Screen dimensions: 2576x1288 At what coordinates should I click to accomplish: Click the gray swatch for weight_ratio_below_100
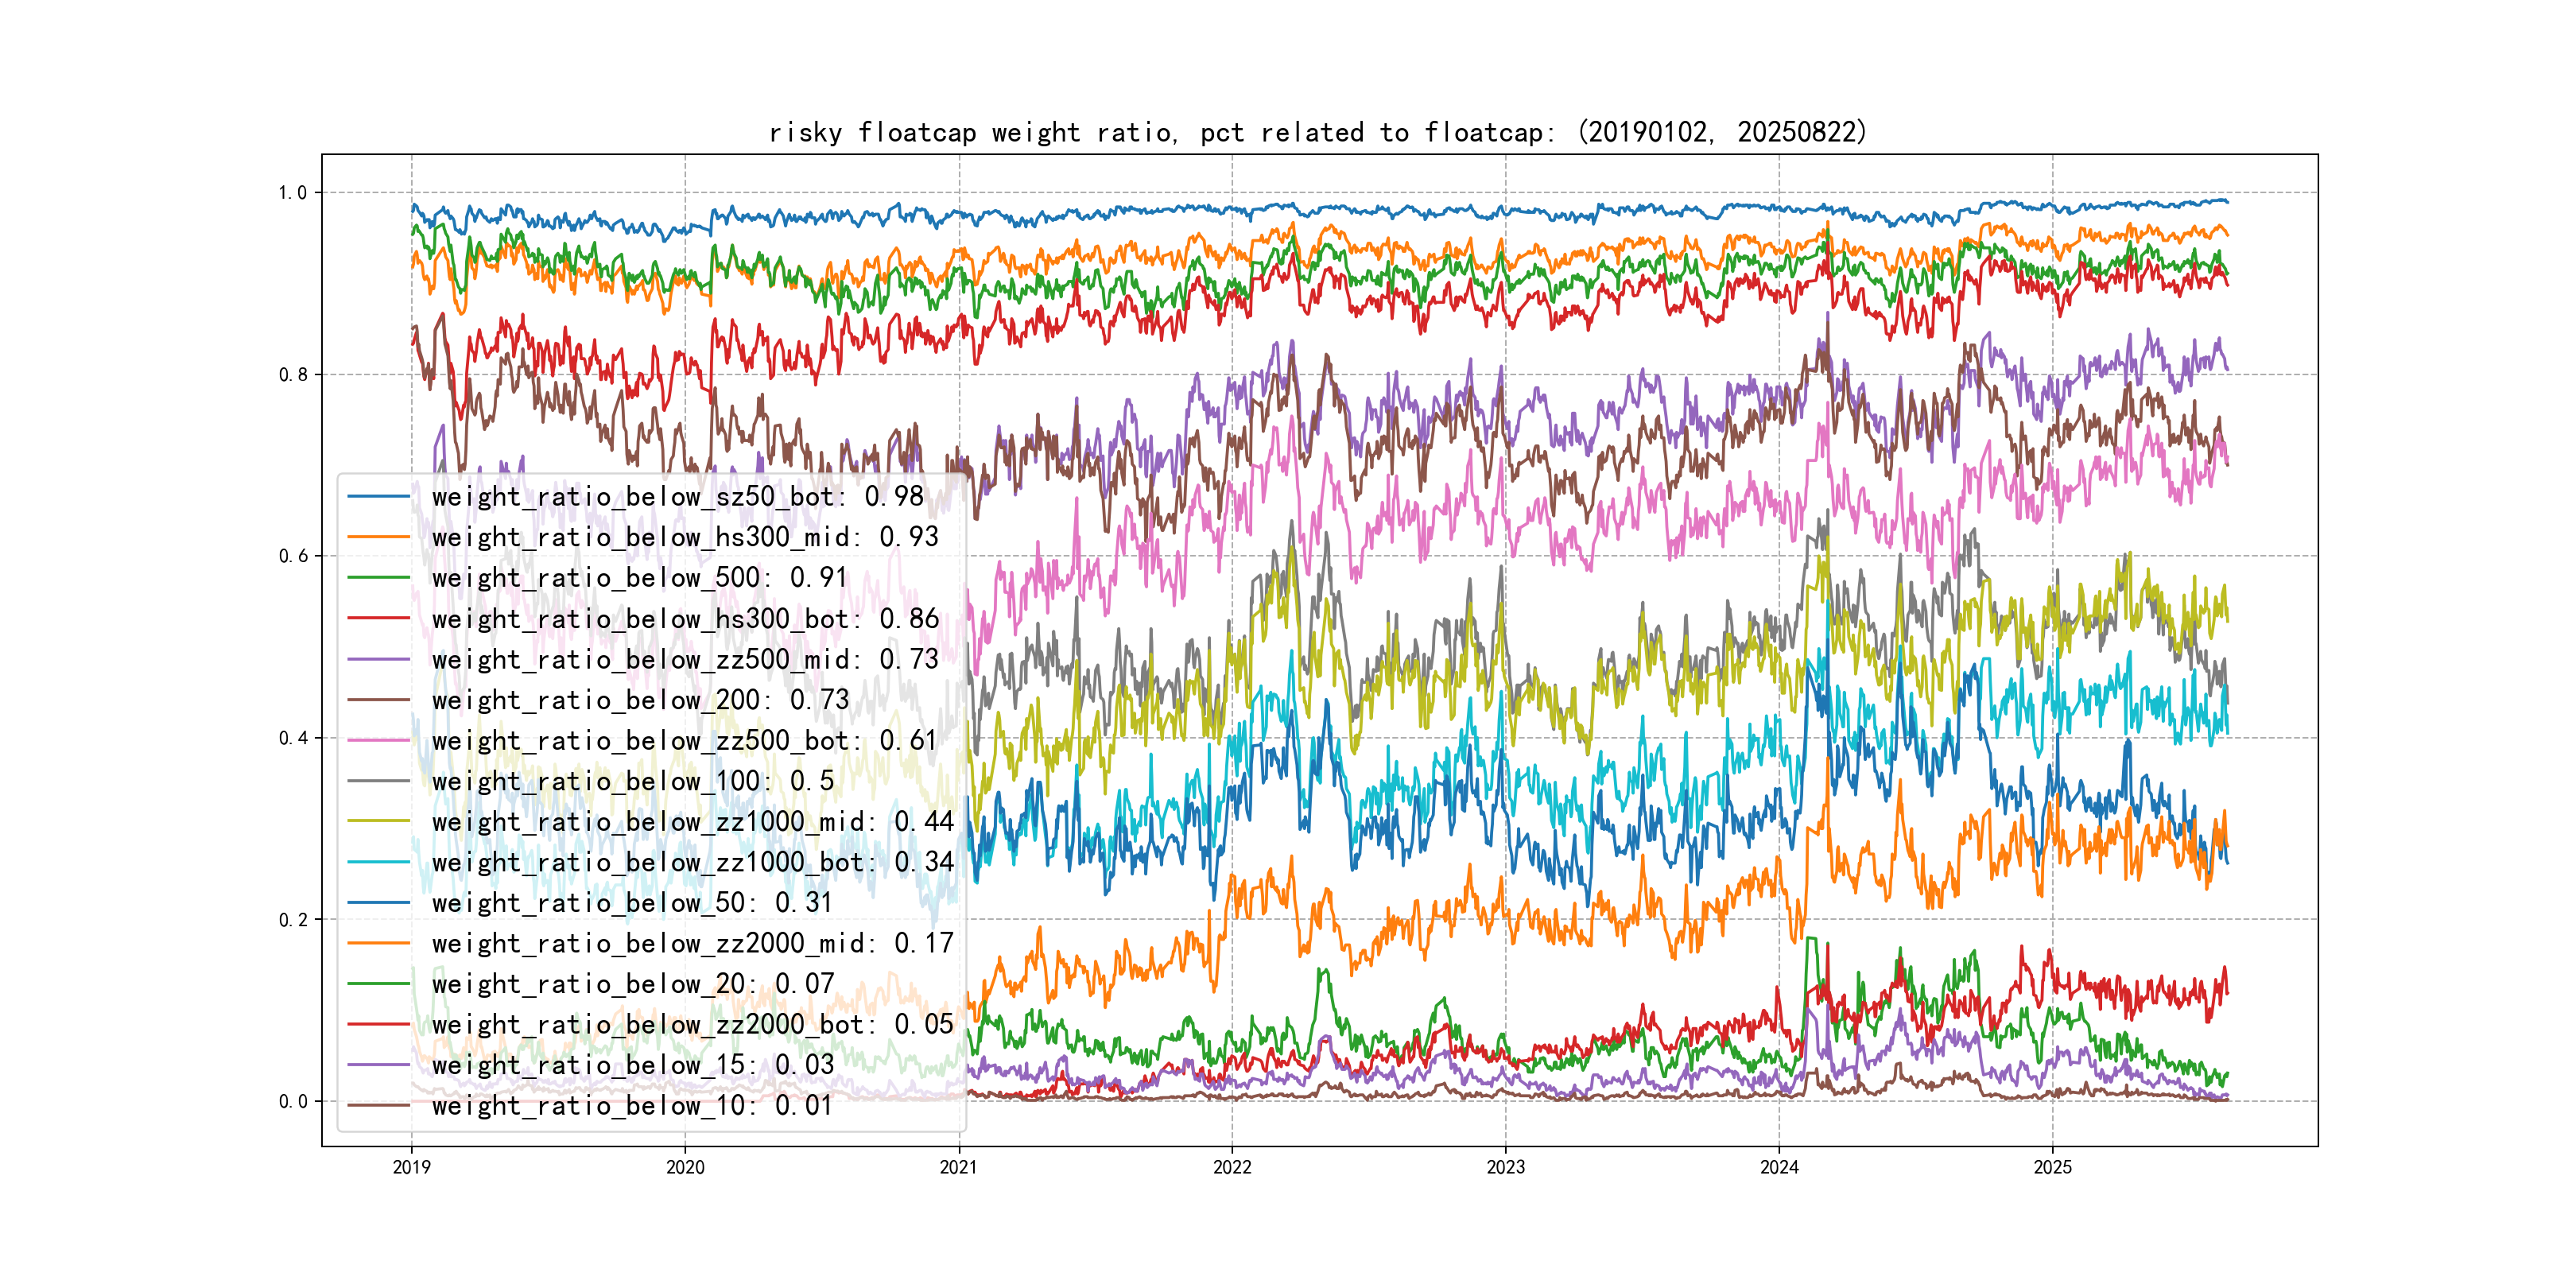pyautogui.click(x=378, y=781)
